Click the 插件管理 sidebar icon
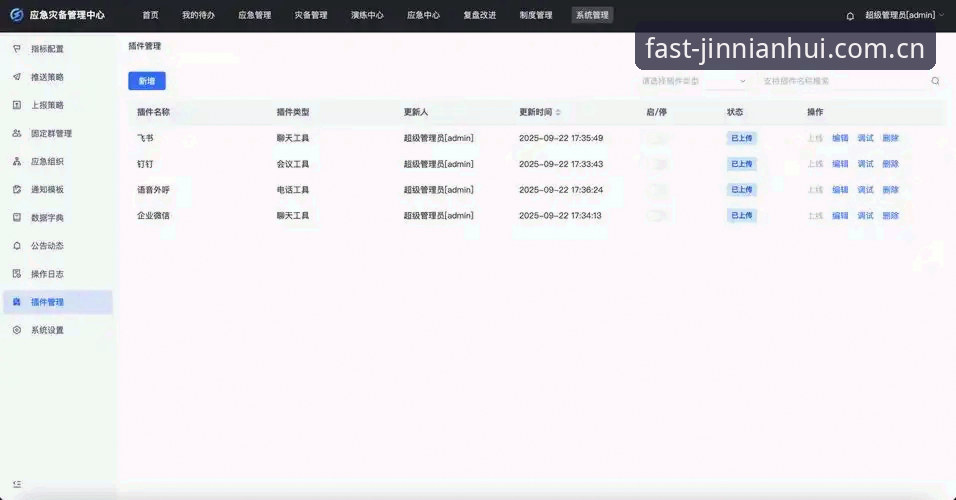The width and height of the screenshot is (956, 500). pos(17,302)
